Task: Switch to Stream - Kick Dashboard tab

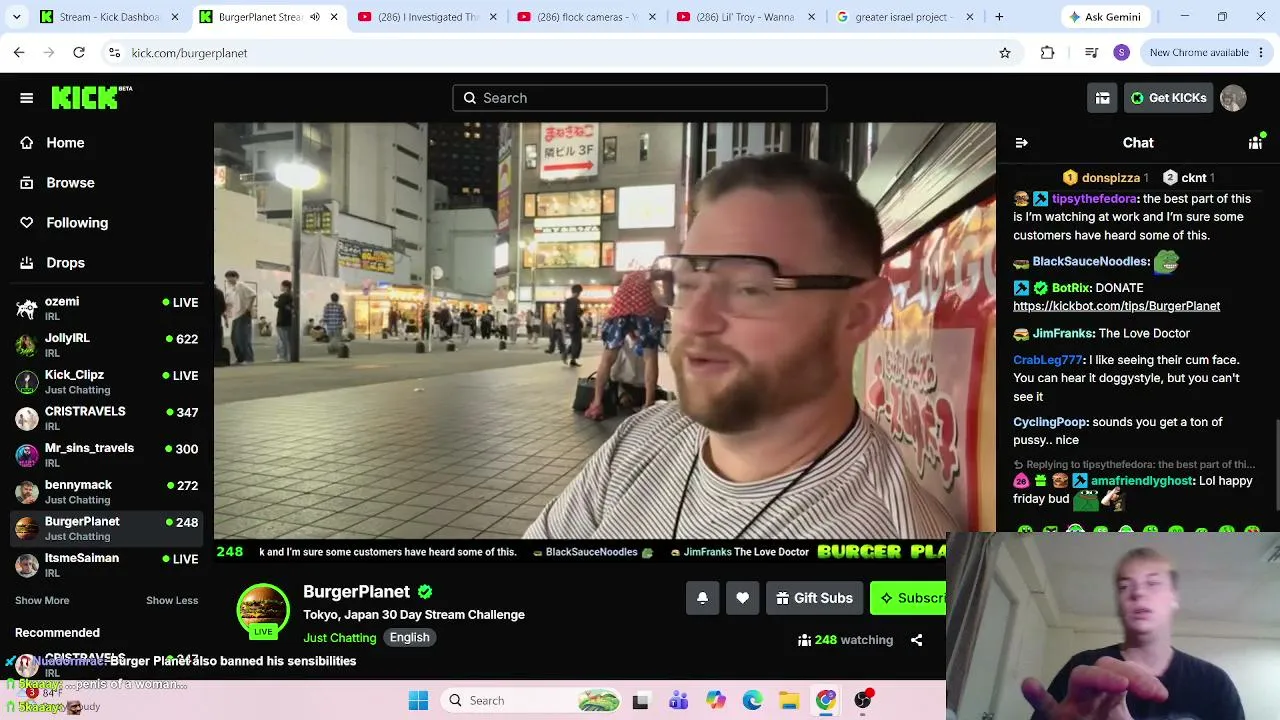Action: (x=110, y=17)
